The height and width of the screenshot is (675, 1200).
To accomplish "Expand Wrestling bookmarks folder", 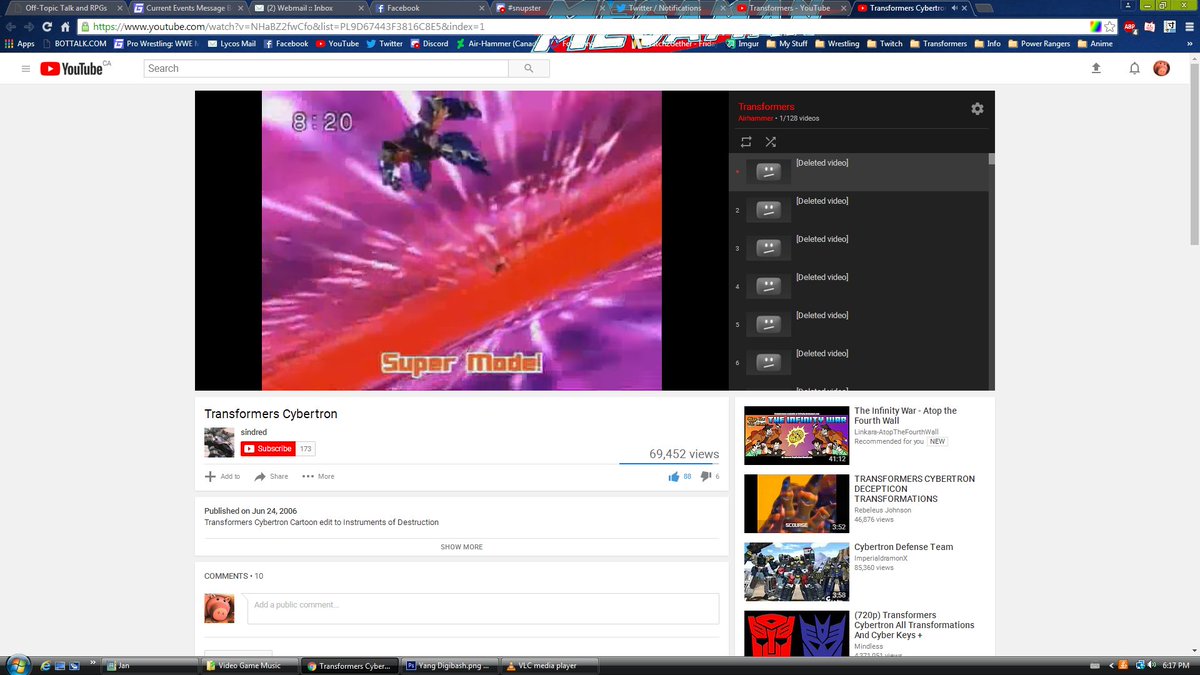I will 837,44.
